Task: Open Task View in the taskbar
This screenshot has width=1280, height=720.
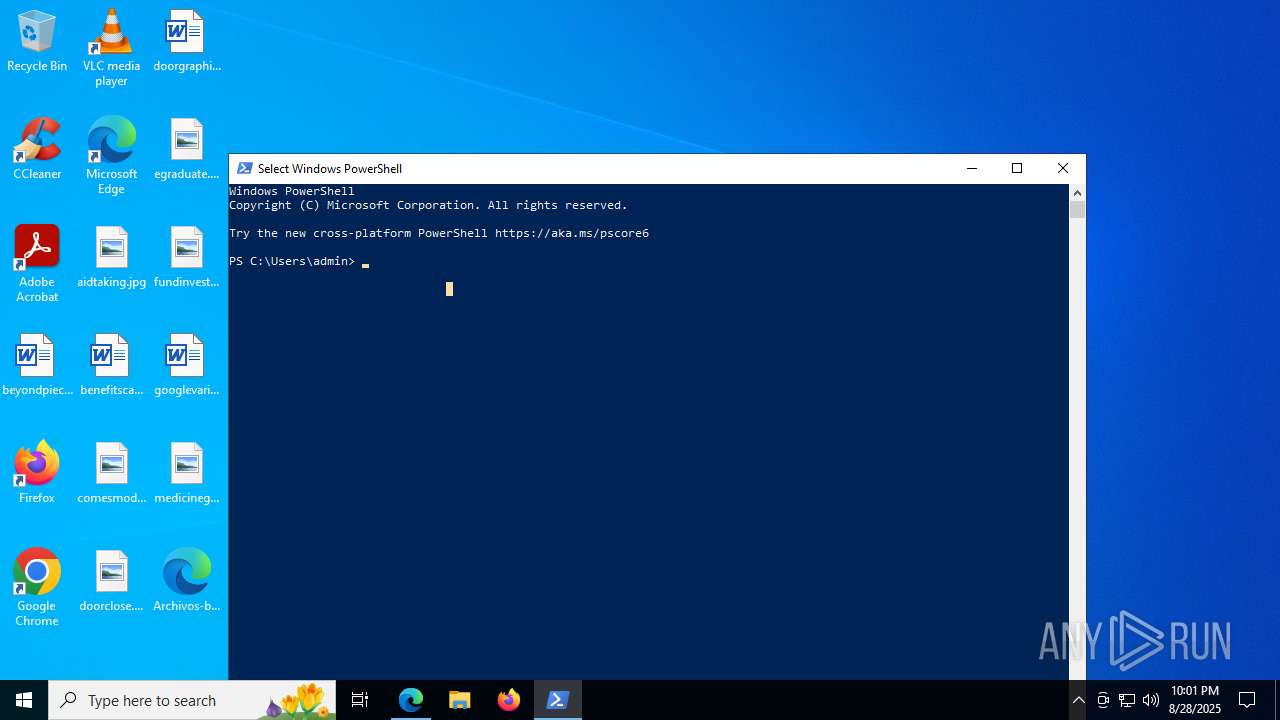Action: tap(360, 700)
